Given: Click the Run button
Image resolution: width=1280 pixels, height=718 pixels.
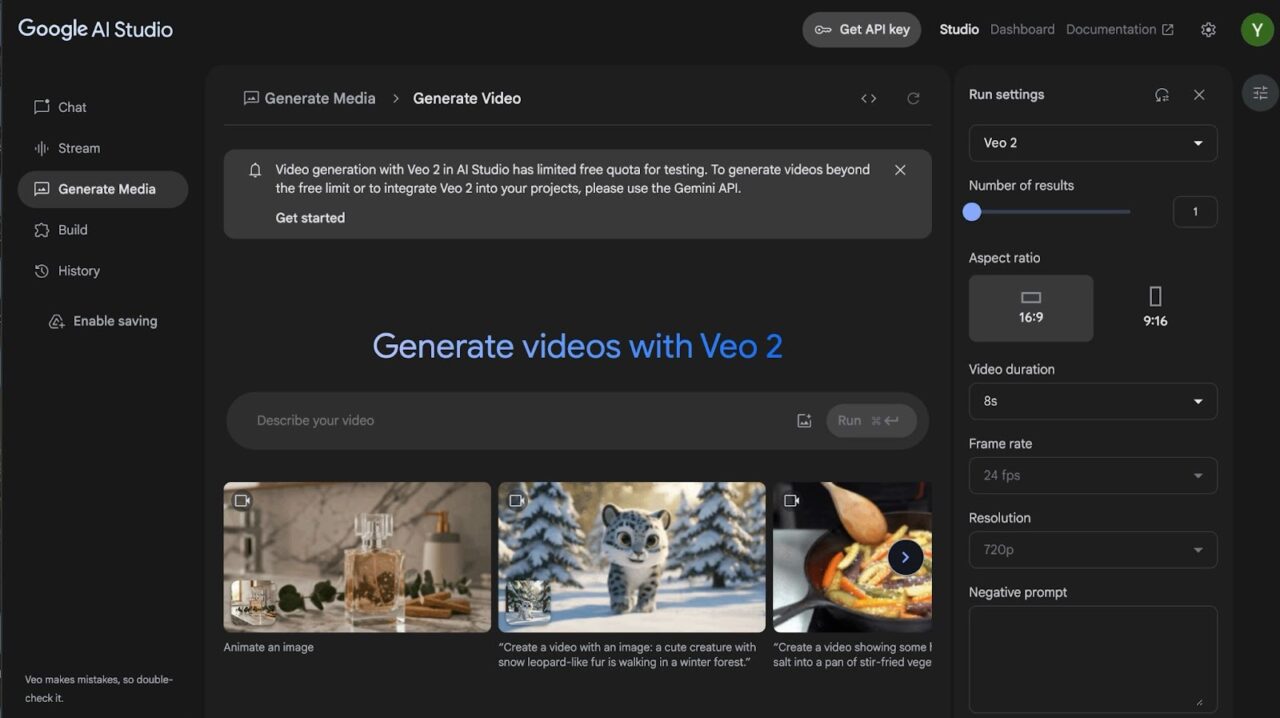Looking at the screenshot, I should pos(869,421).
